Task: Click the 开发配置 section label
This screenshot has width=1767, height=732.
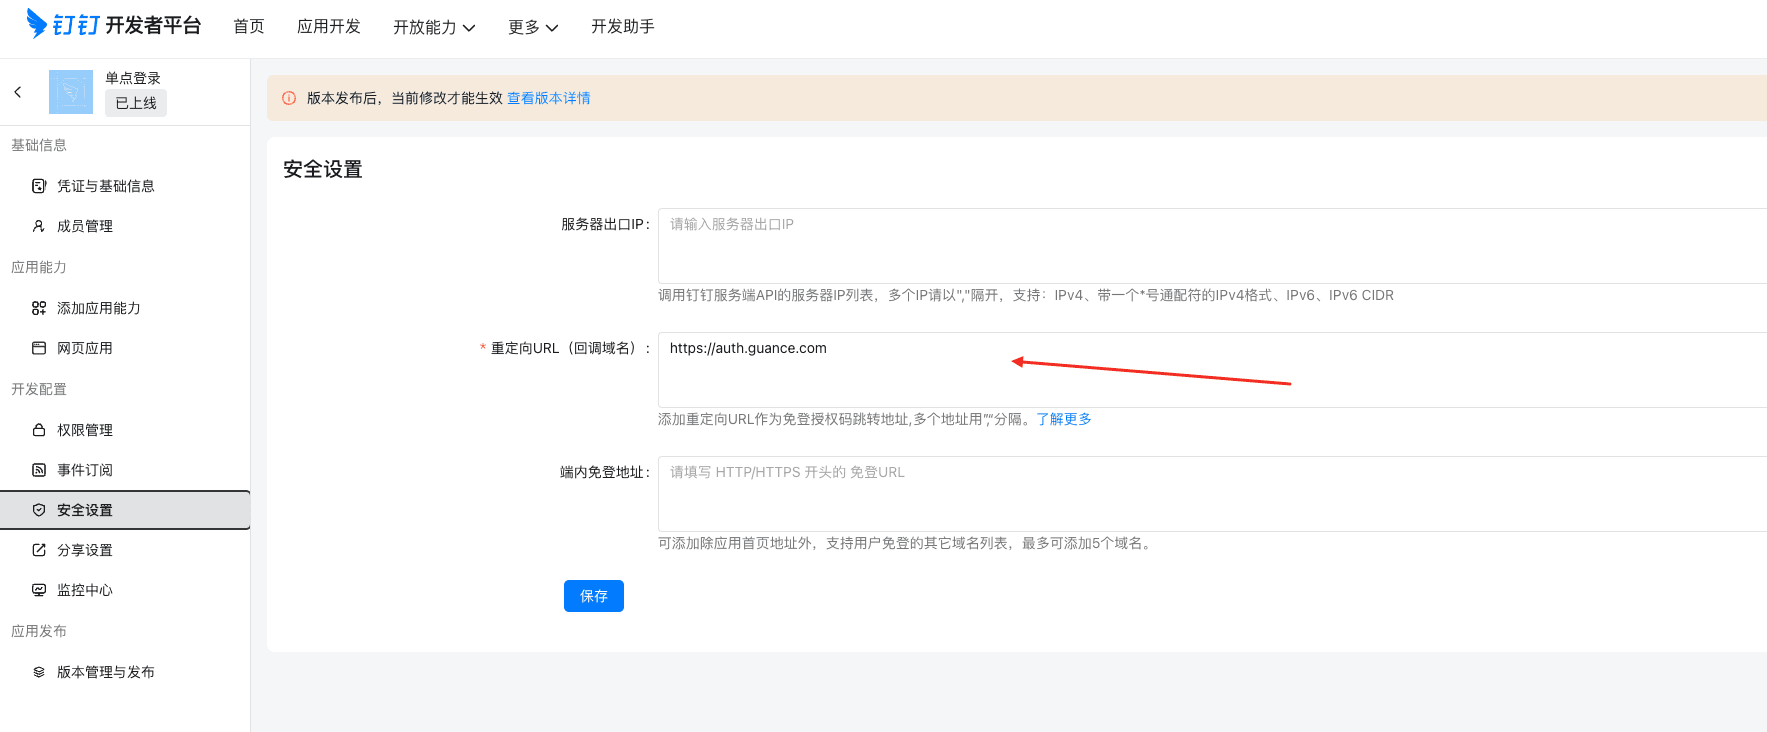Action: 39,389
